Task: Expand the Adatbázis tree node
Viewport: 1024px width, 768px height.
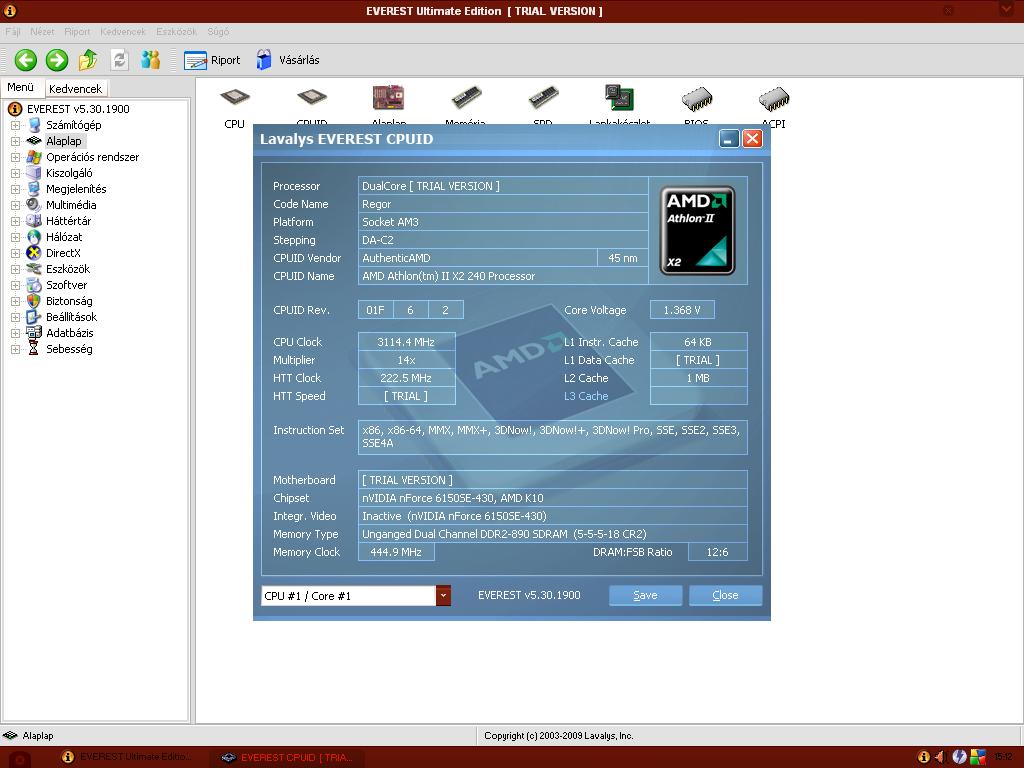Action: (x=15, y=333)
